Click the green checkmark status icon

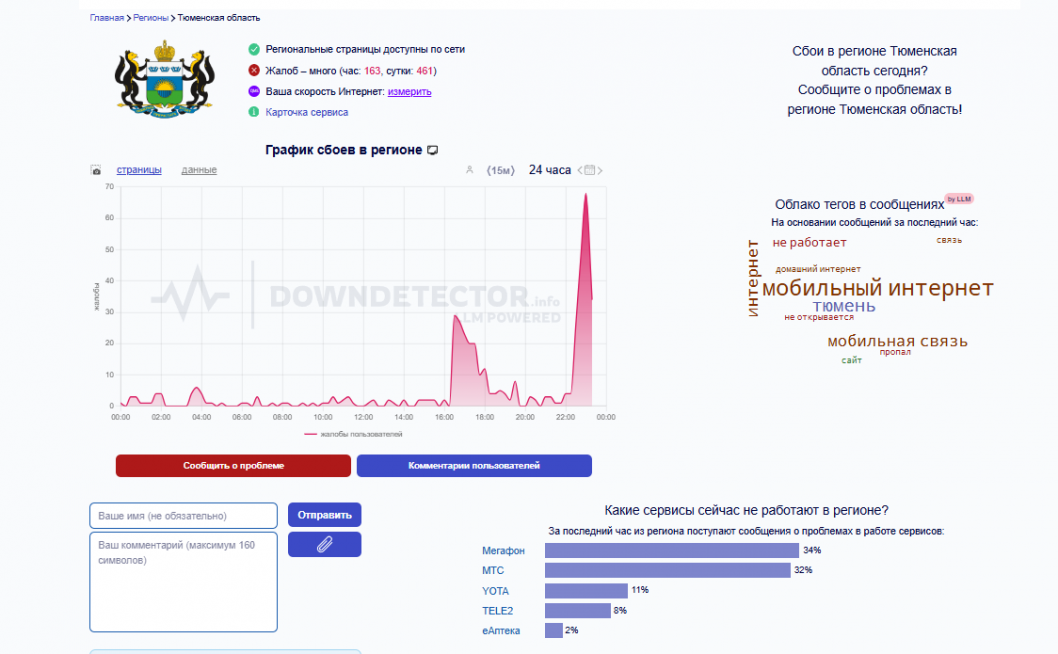coord(254,49)
